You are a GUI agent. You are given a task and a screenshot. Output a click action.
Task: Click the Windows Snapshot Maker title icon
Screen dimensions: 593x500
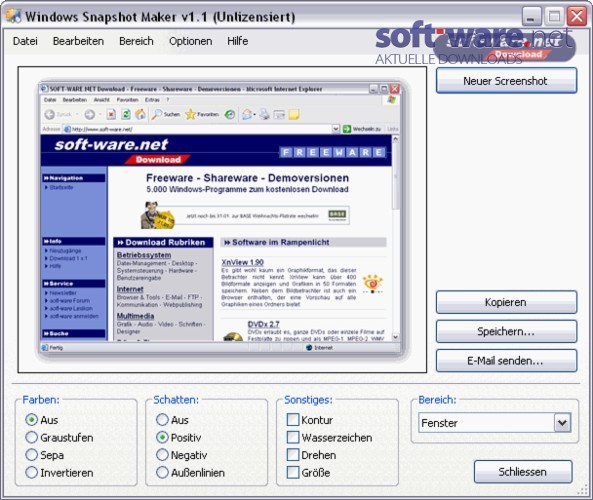tap(14, 16)
